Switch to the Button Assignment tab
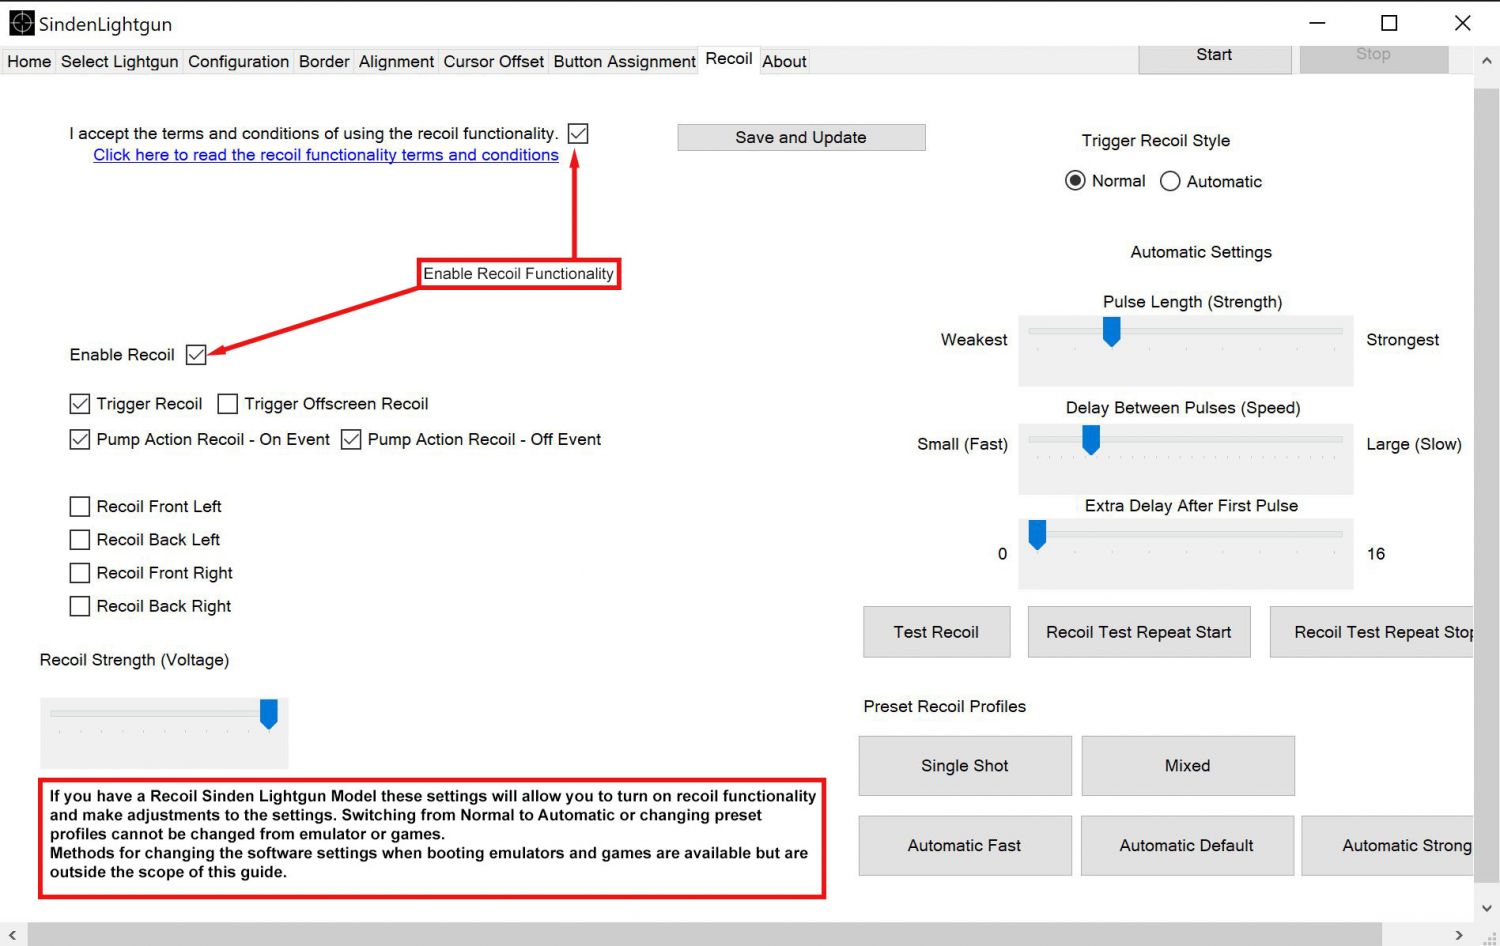This screenshot has width=1500, height=946. pyautogui.click(x=624, y=61)
